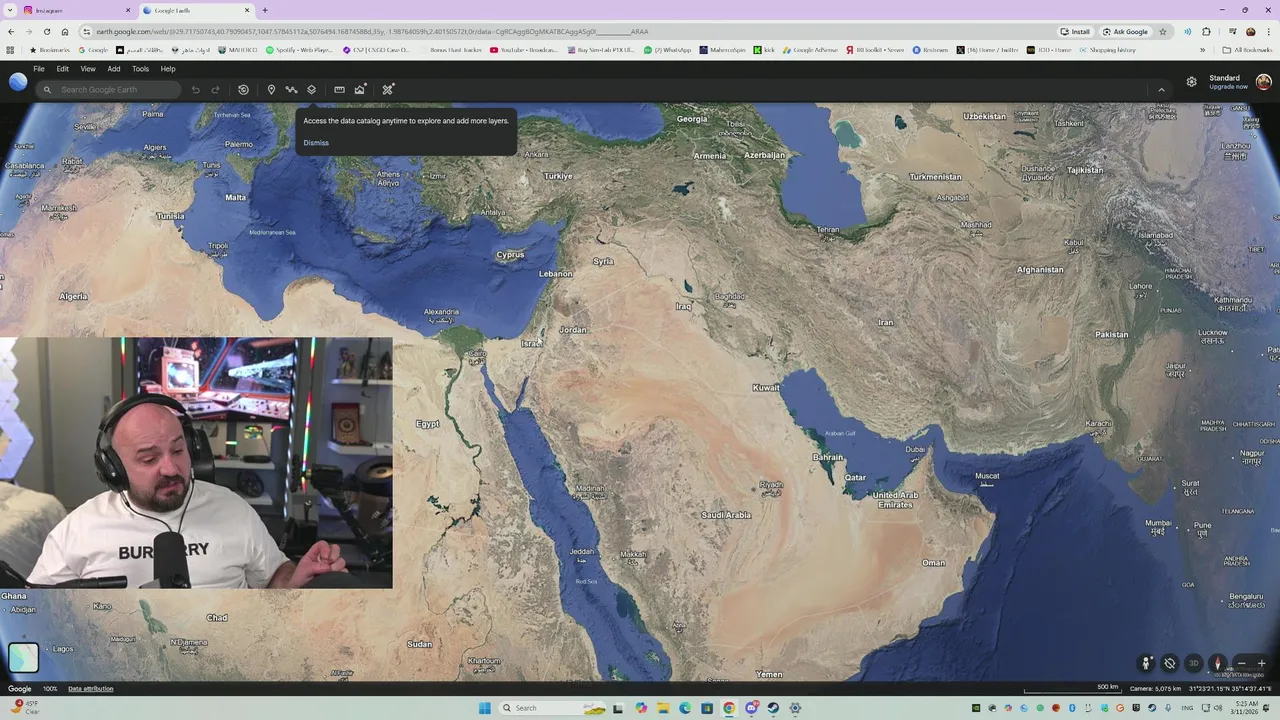Image resolution: width=1280 pixels, height=720 pixels.
Task: Open the taskbar clock and date
Action: point(1246,708)
